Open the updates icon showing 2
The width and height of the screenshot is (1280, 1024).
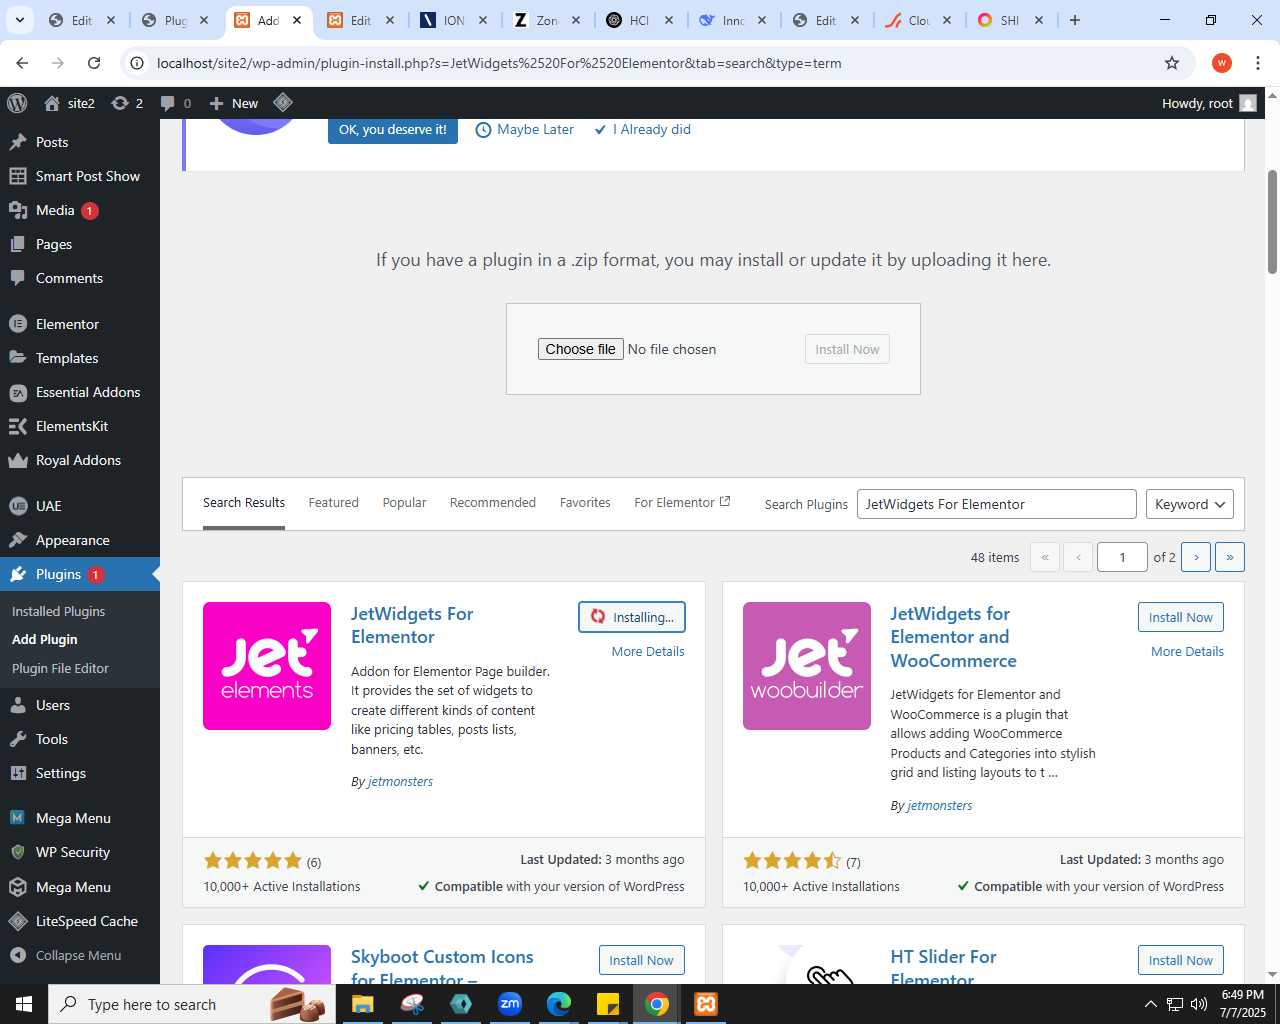(127, 103)
